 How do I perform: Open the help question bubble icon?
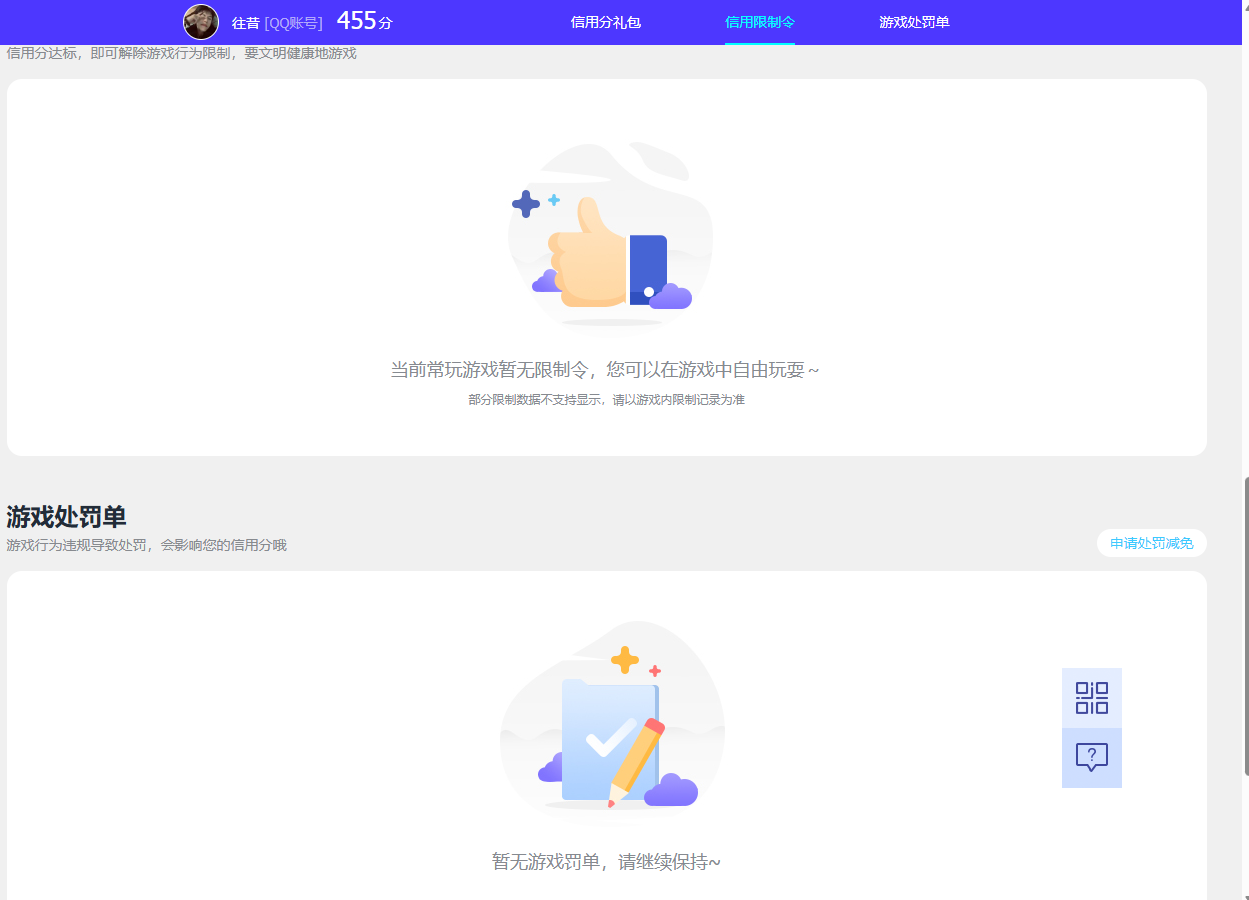pyautogui.click(x=1092, y=758)
